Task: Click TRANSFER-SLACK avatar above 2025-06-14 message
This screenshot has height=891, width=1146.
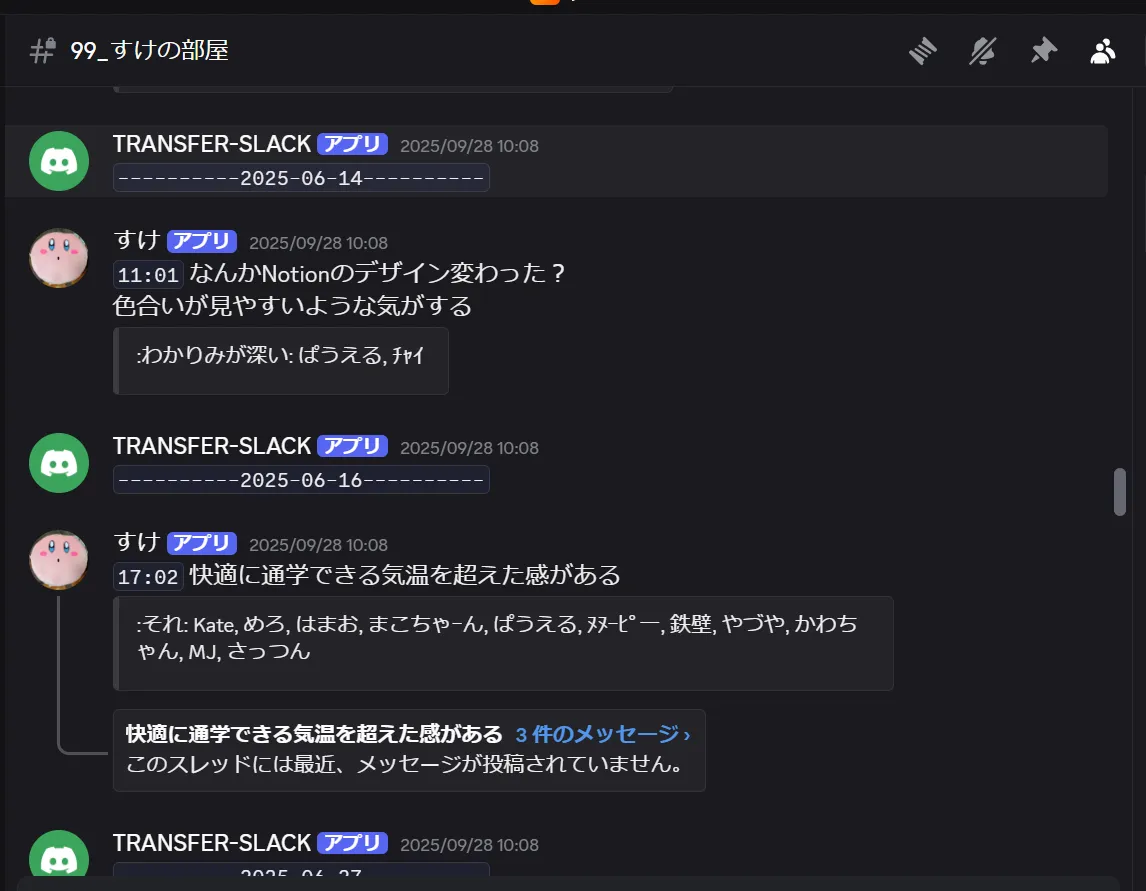Action: tap(58, 161)
